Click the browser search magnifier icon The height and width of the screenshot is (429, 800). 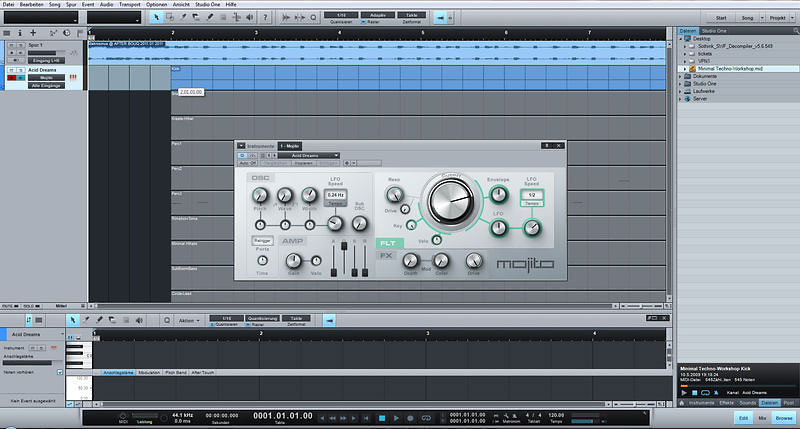click(796, 31)
